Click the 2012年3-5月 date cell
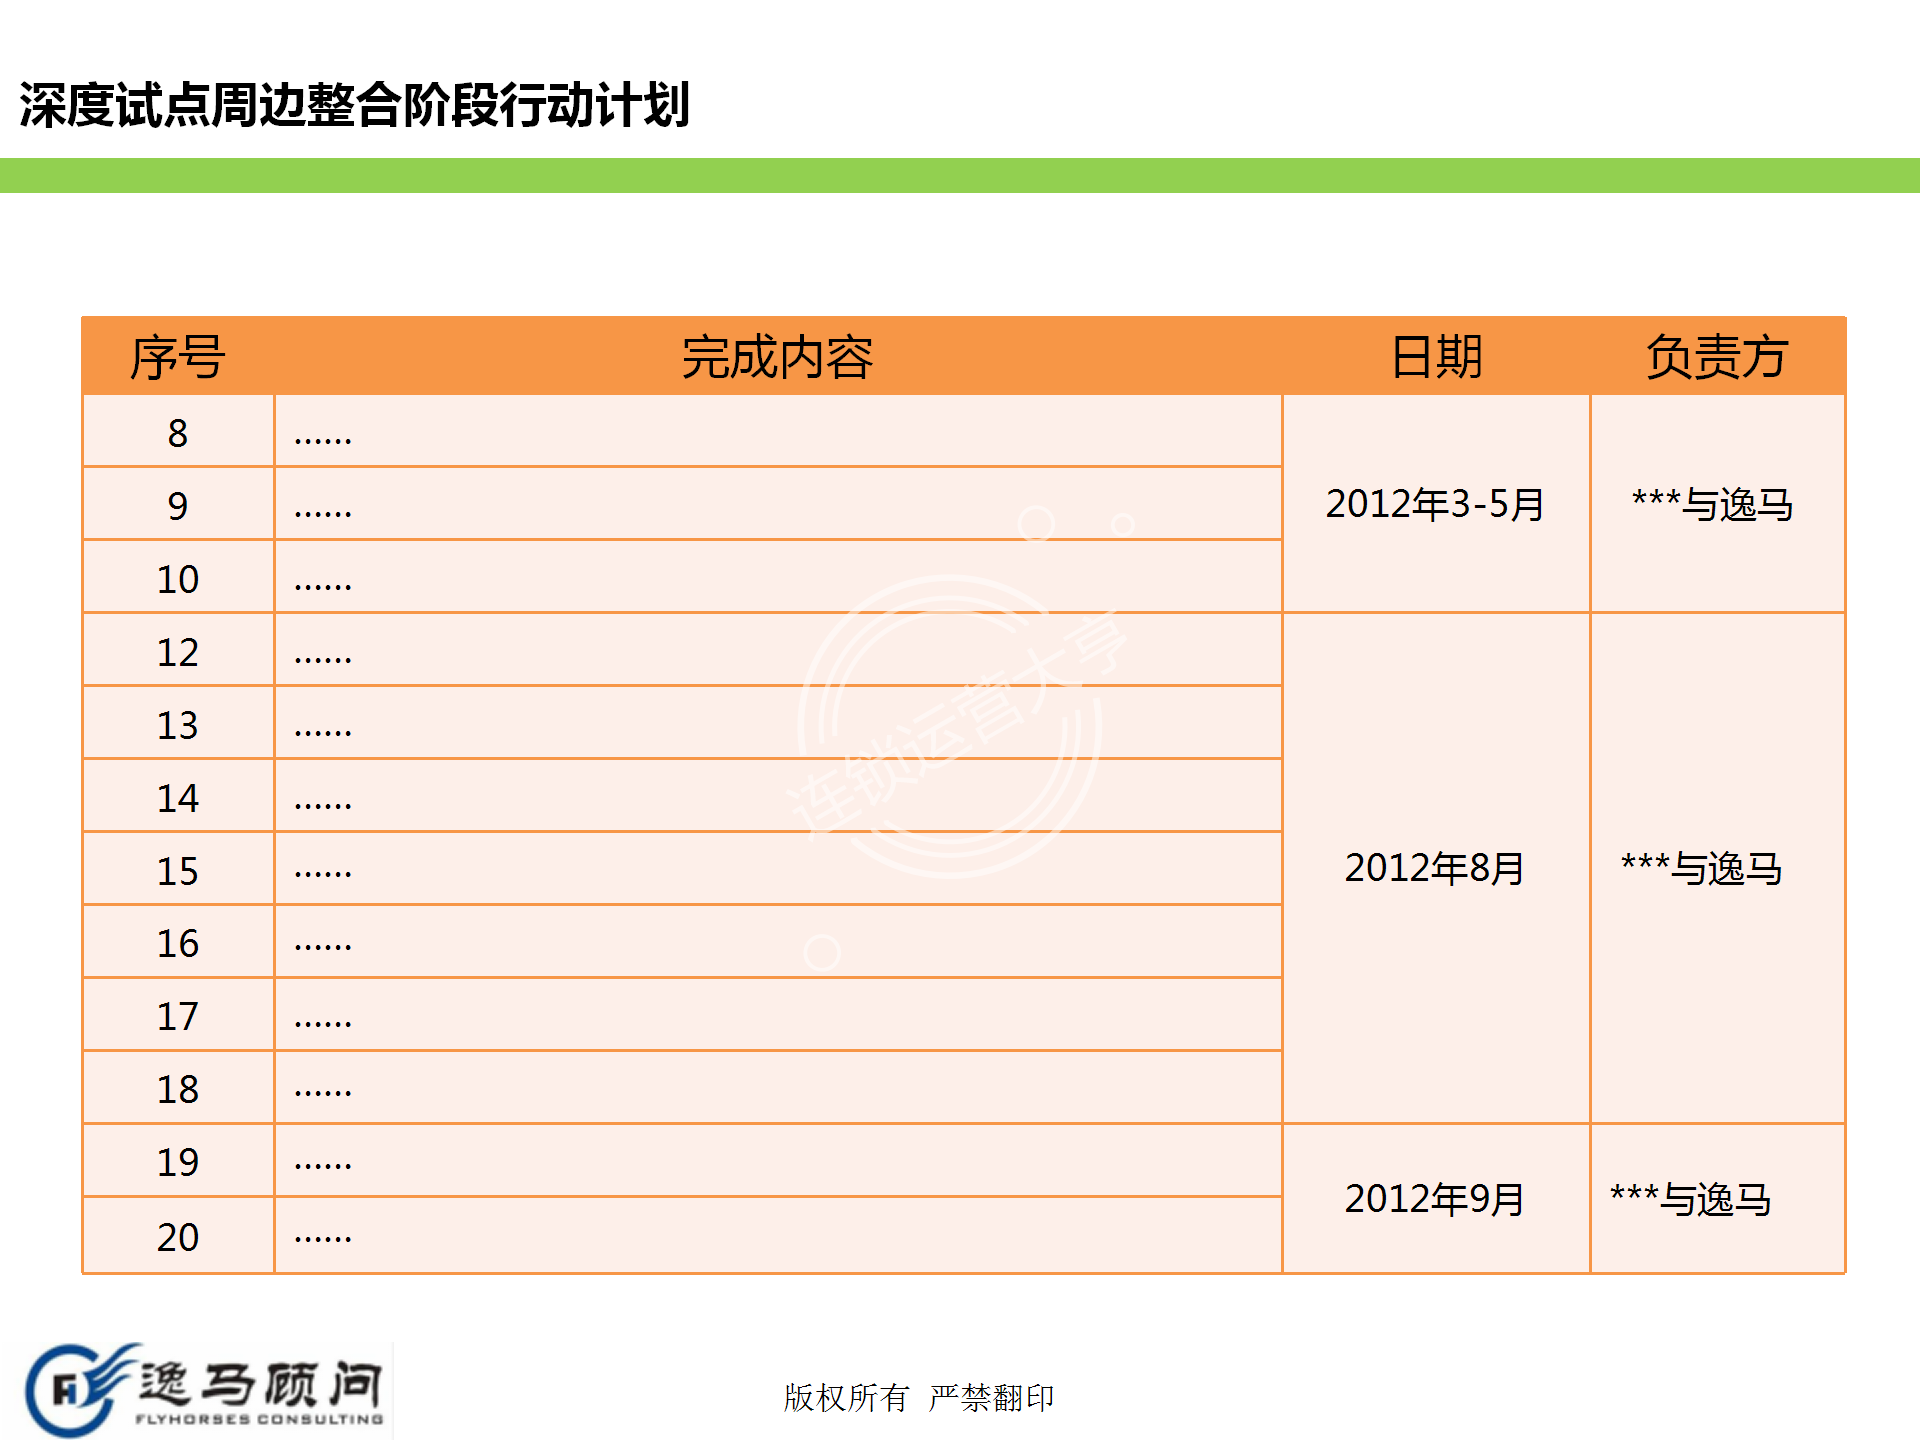Viewport: 1920px width, 1440px height. coord(1435,504)
